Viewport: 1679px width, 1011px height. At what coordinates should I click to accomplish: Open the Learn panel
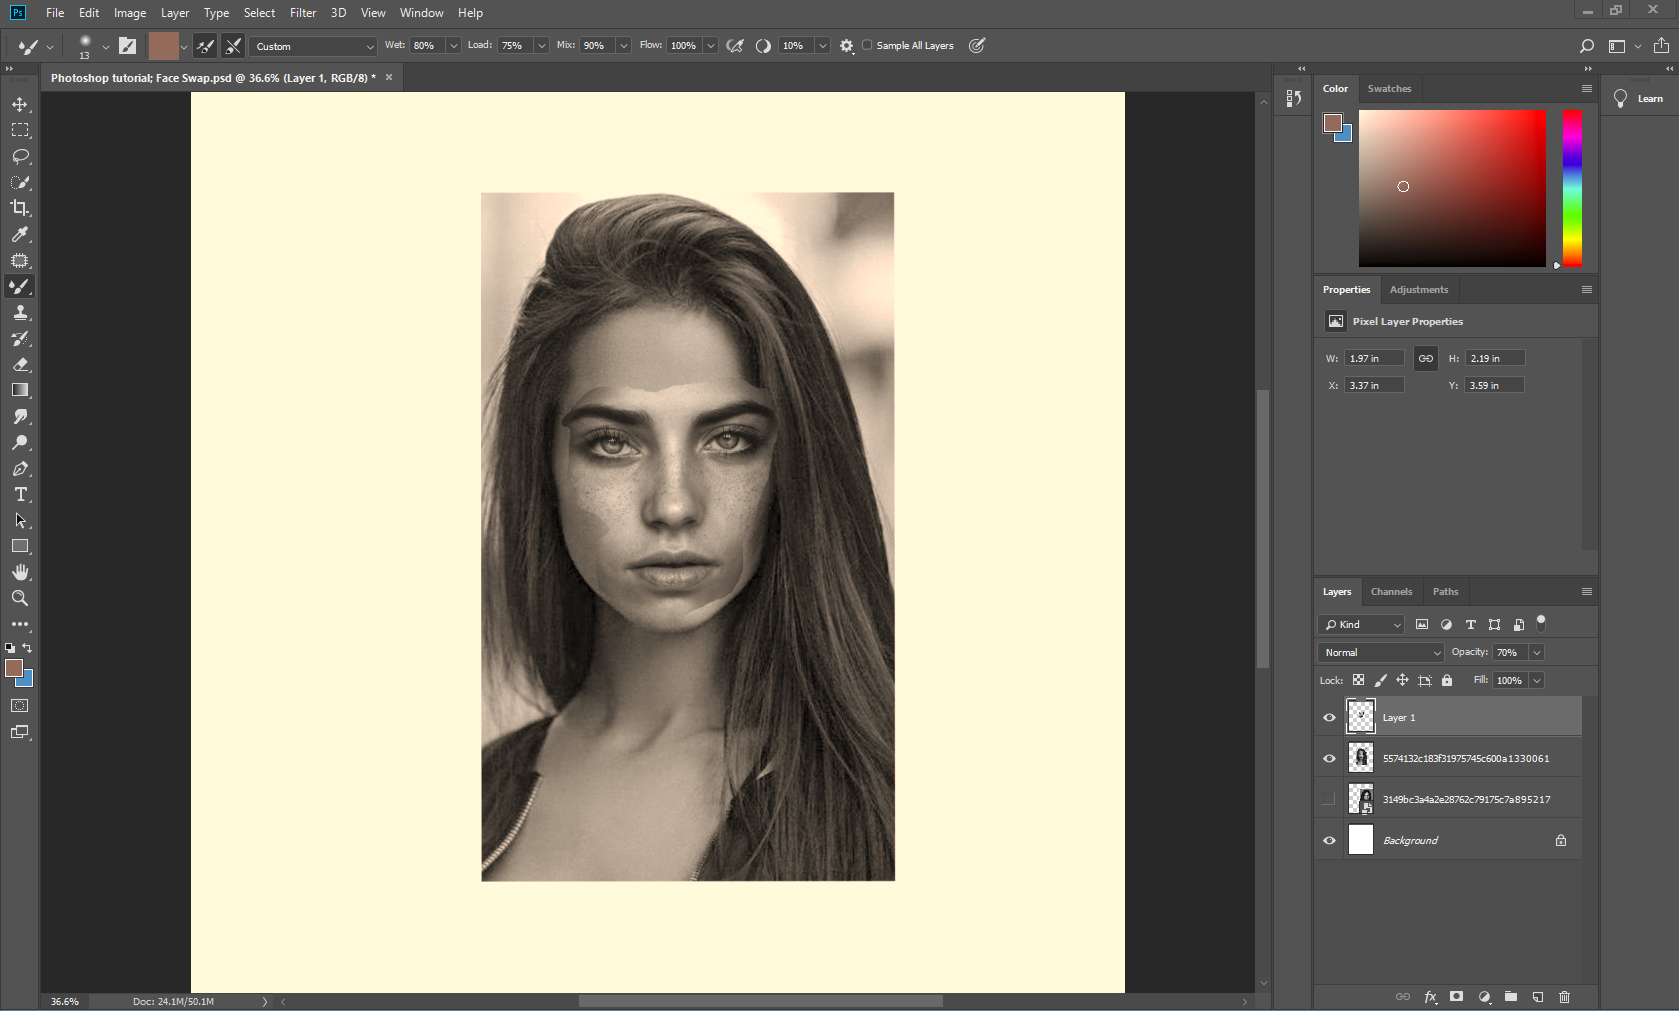tap(1639, 98)
